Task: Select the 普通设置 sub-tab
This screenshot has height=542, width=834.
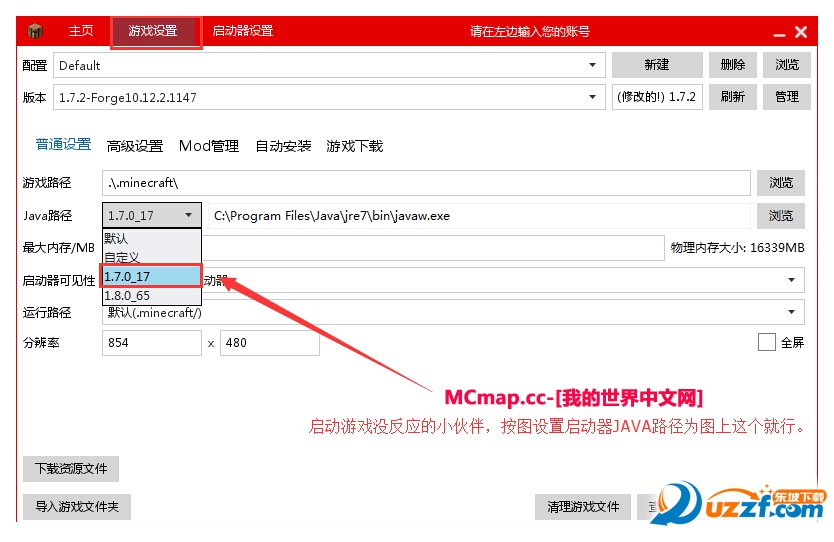Action: coord(63,144)
